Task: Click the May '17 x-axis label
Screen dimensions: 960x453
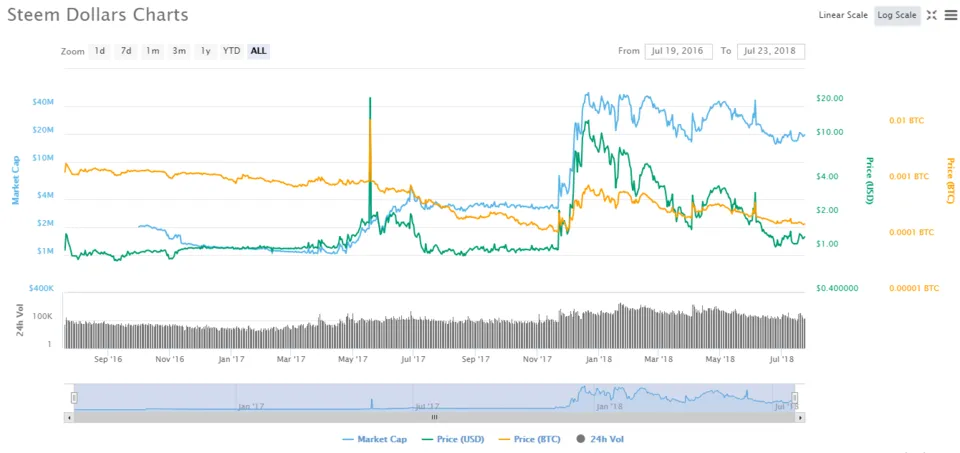Action: point(353,359)
